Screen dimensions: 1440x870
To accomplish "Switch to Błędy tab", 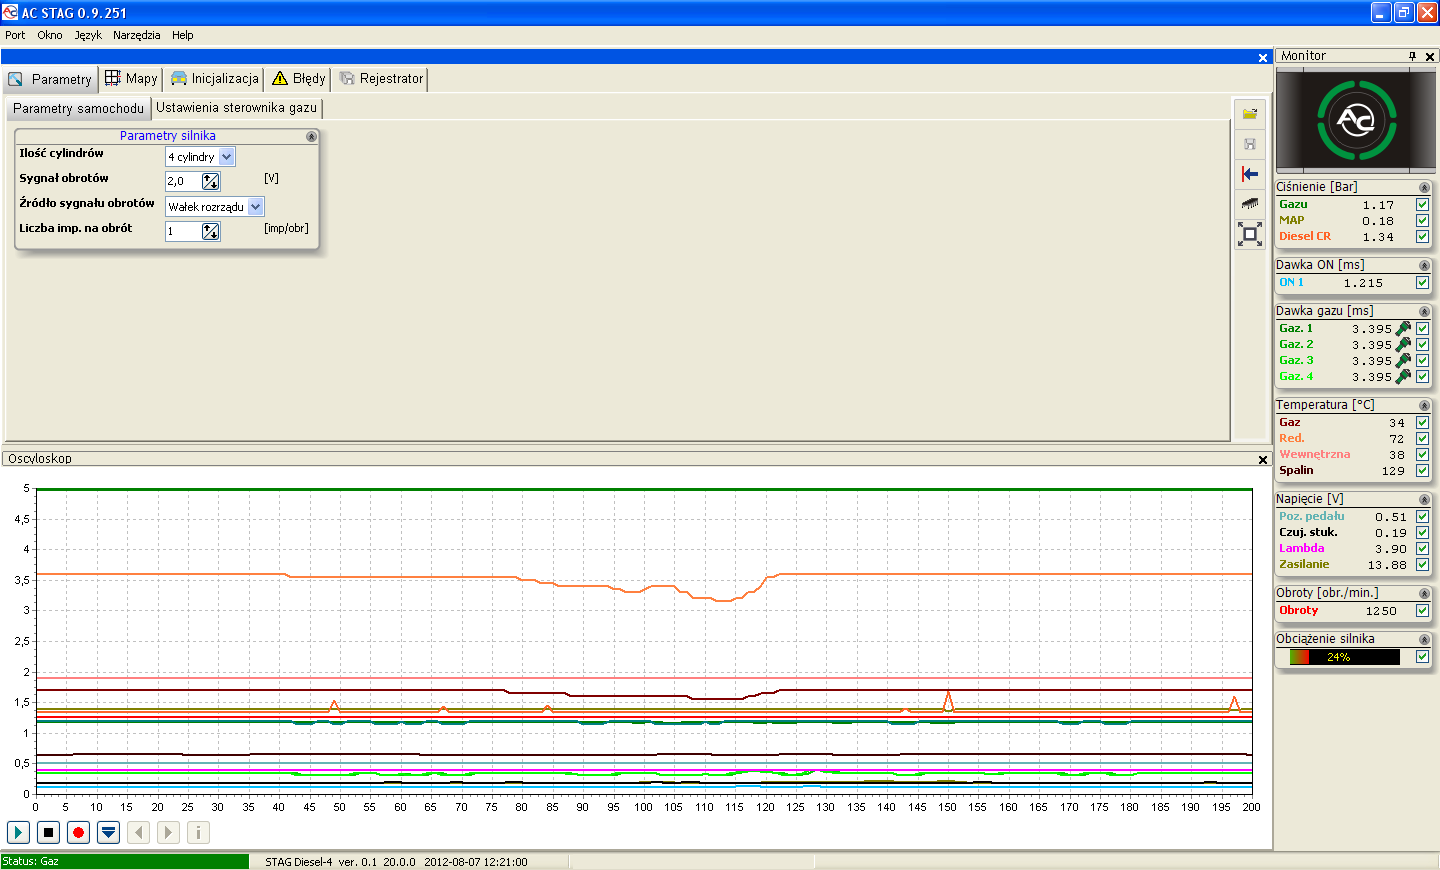I will [x=299, y=78].
